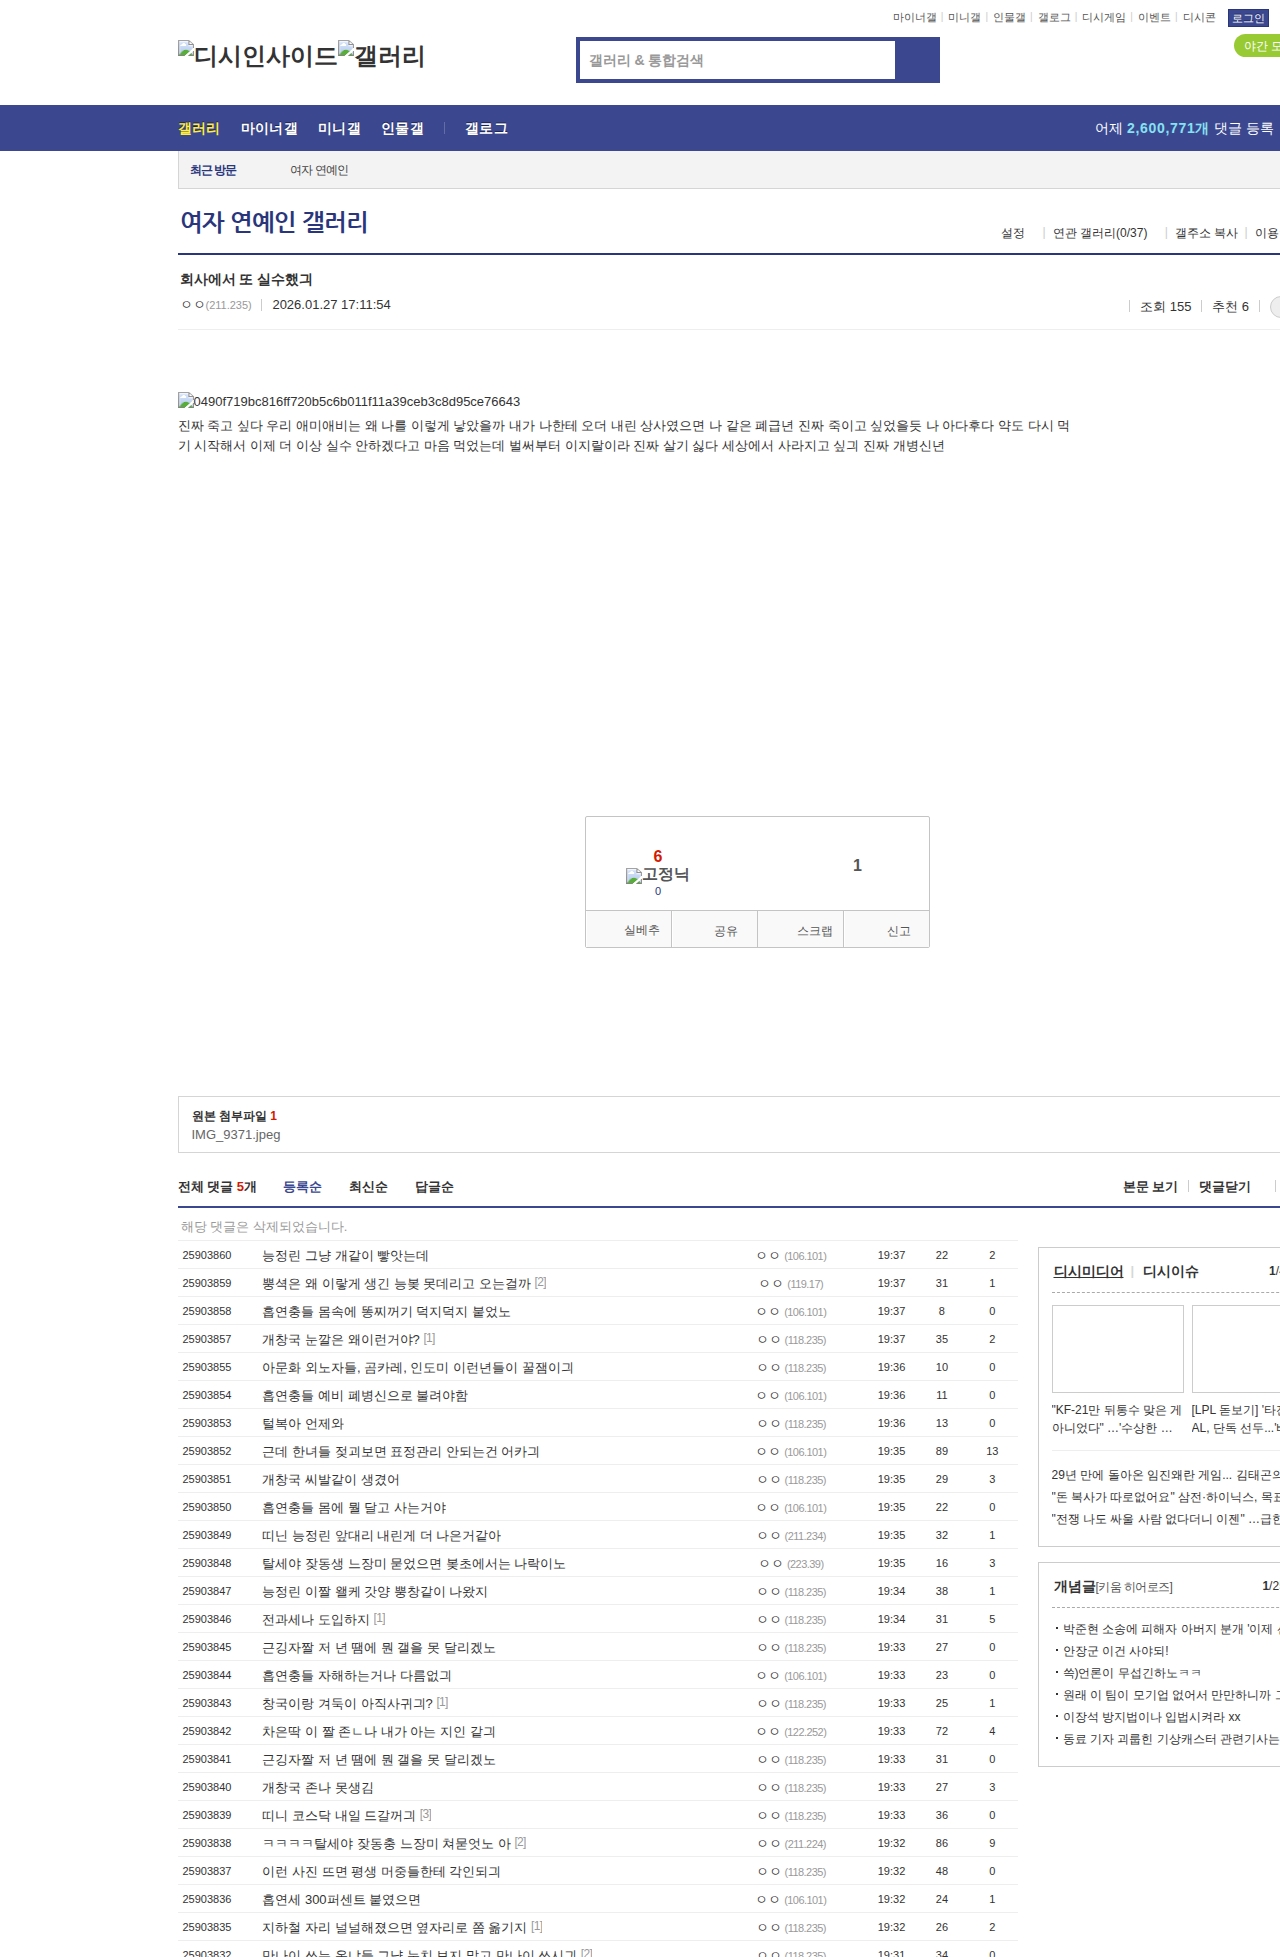
Task: Open news "돈 복사가 따로없어요" 삼전·하이닉스
Action: click(1165, 1497)
